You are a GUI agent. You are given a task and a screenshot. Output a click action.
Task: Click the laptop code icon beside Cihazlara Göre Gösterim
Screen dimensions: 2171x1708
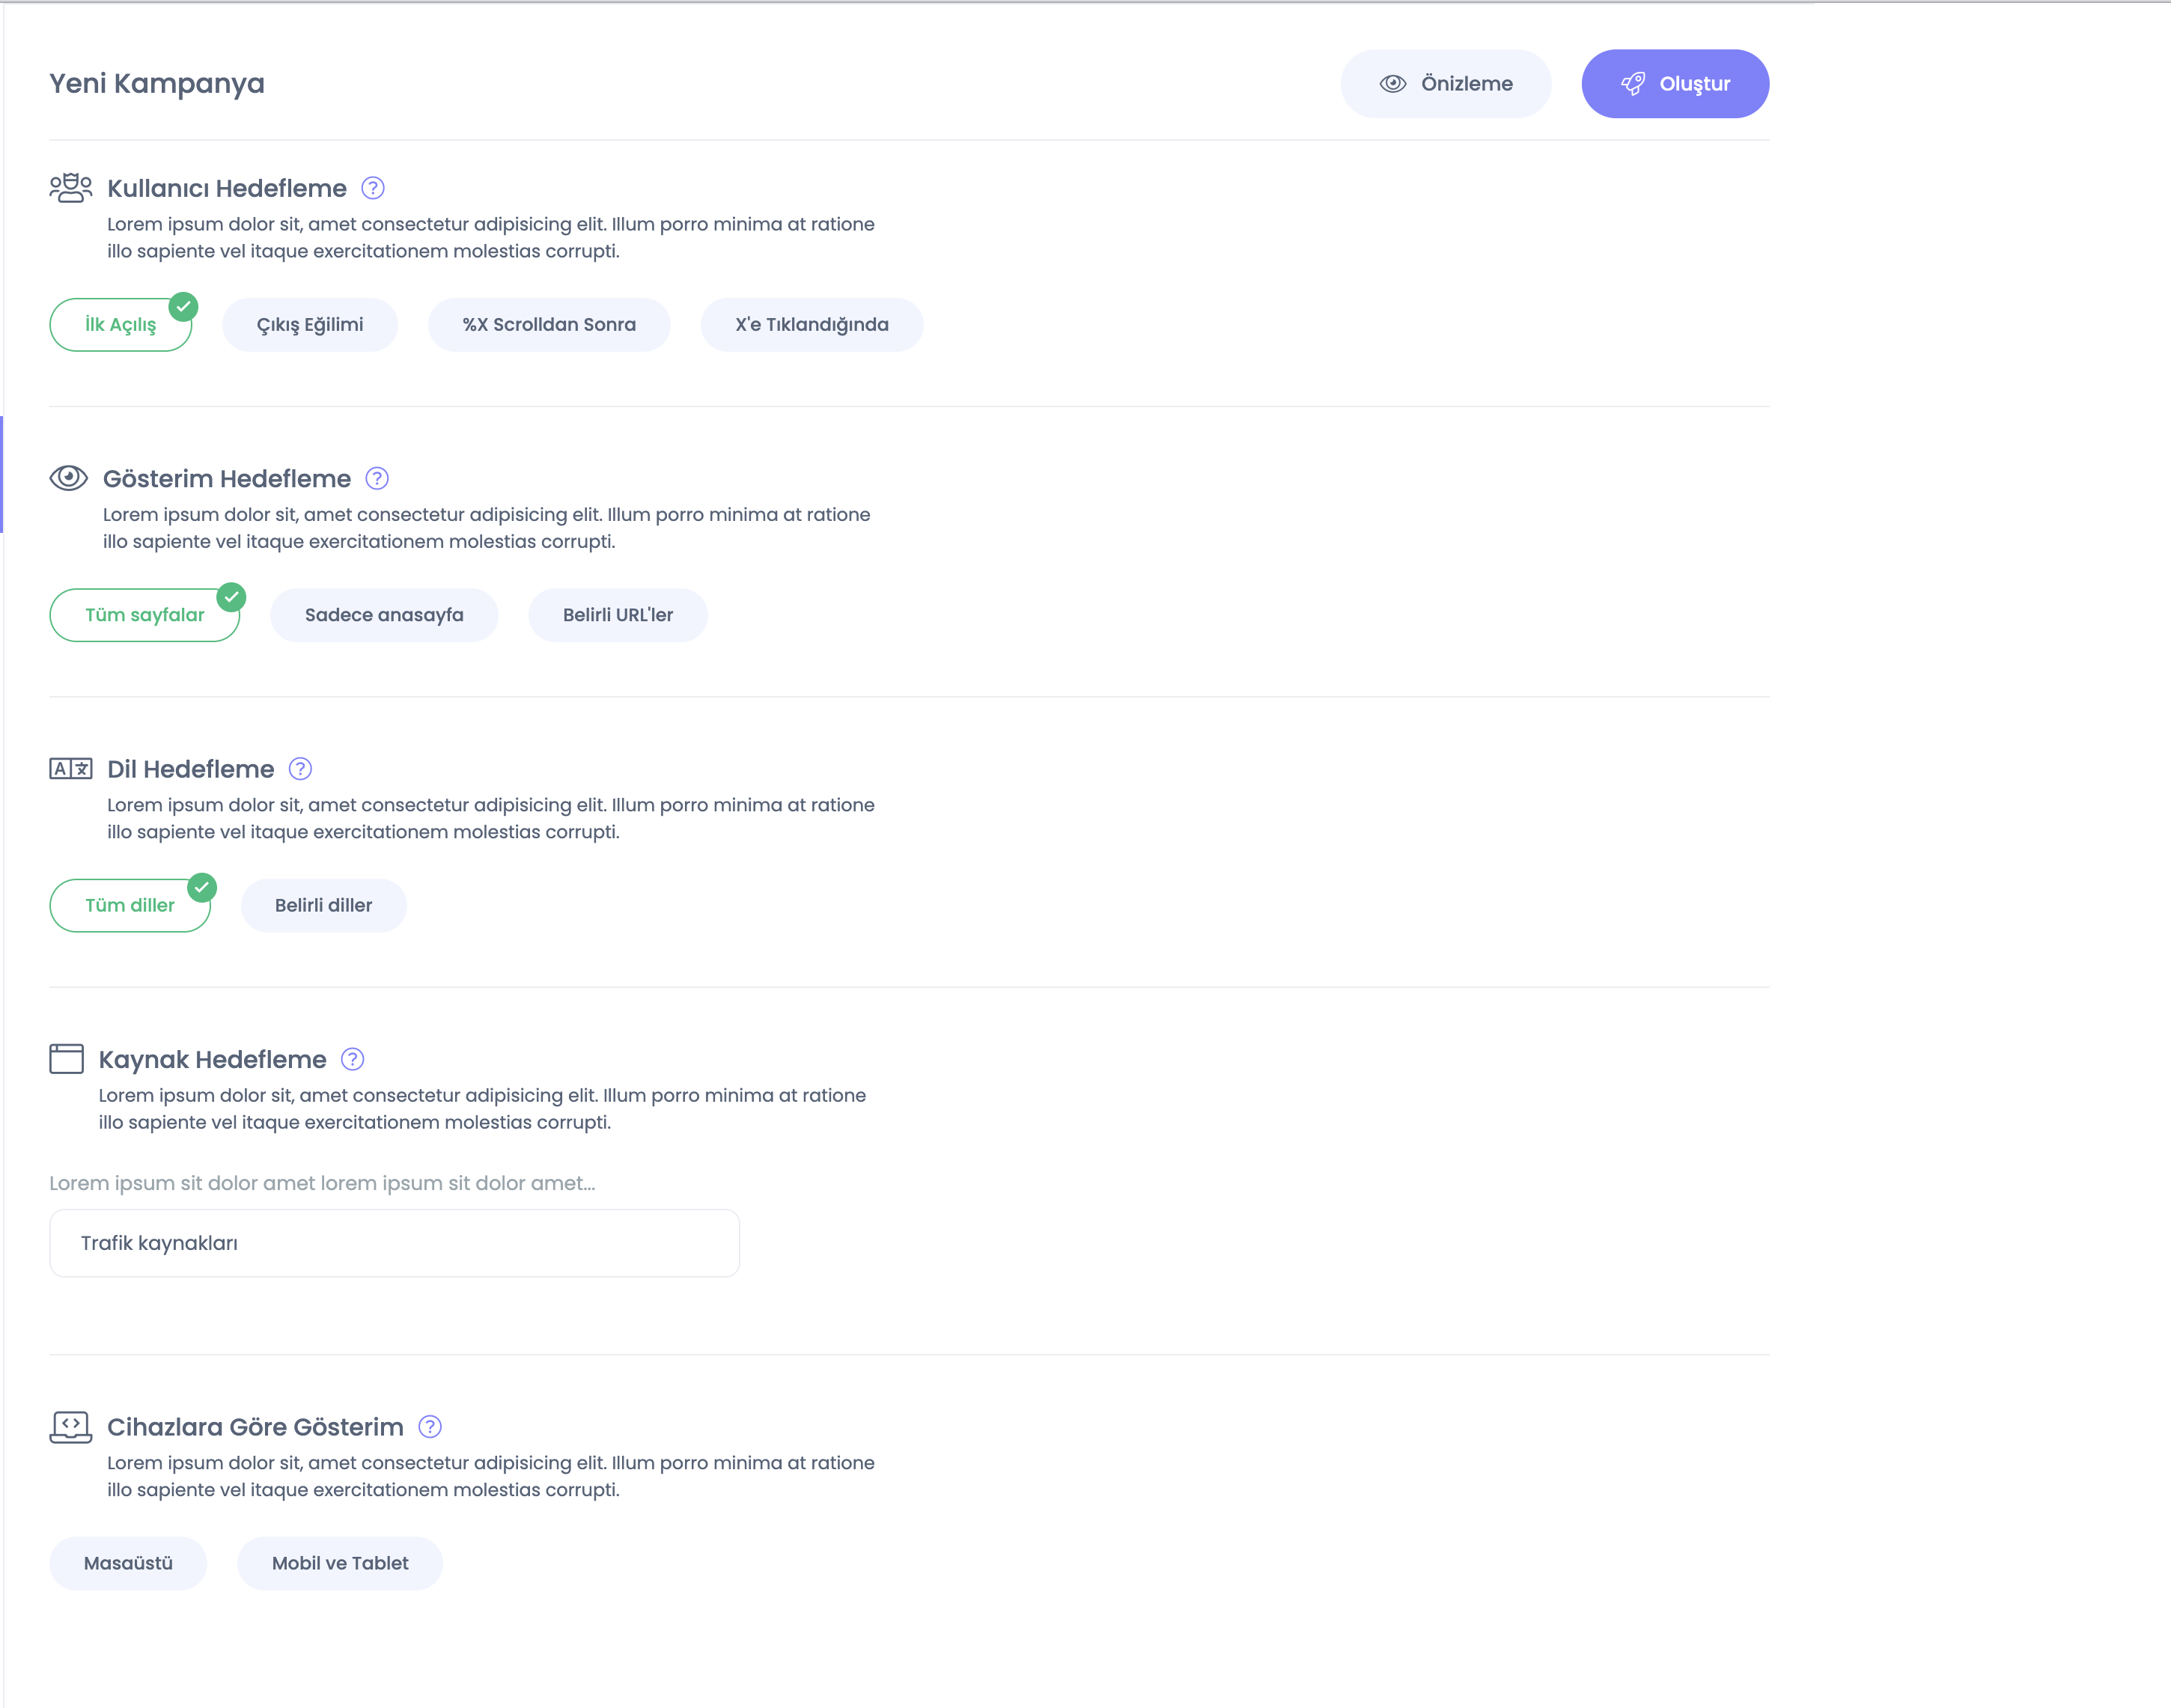(x=71, y=1427)
